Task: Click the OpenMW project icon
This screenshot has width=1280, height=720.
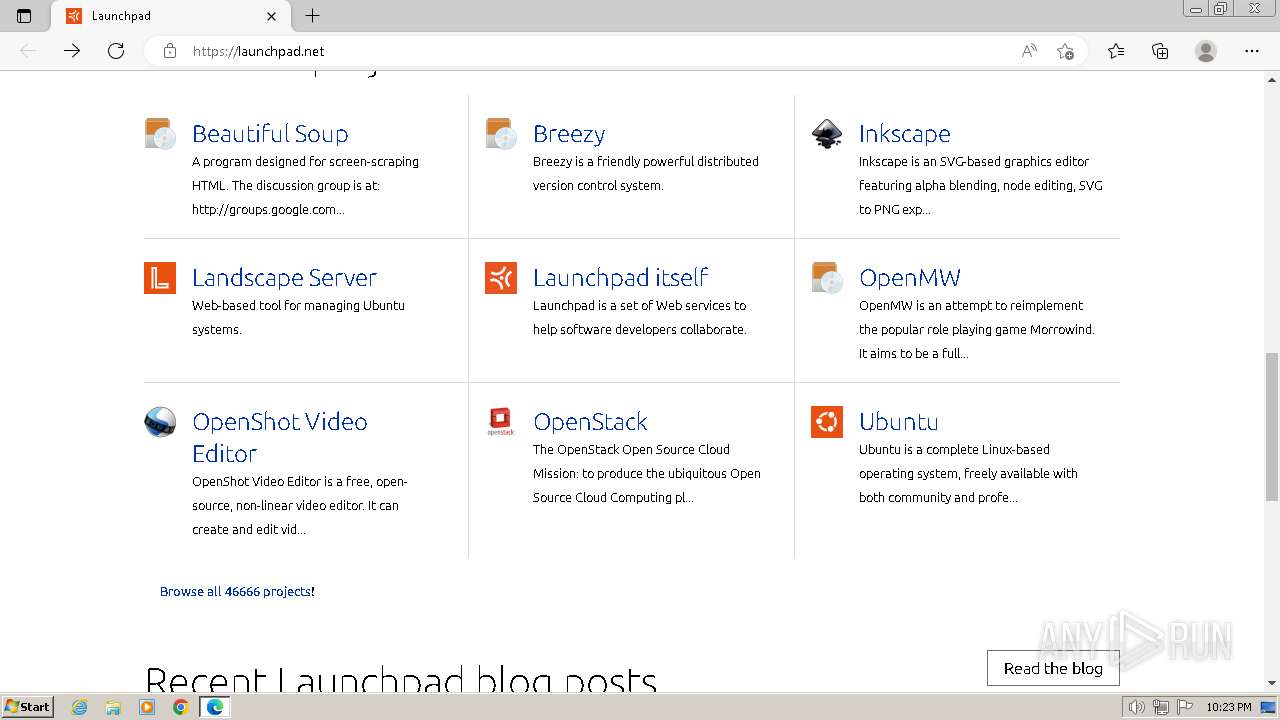Action: (827, 278)
